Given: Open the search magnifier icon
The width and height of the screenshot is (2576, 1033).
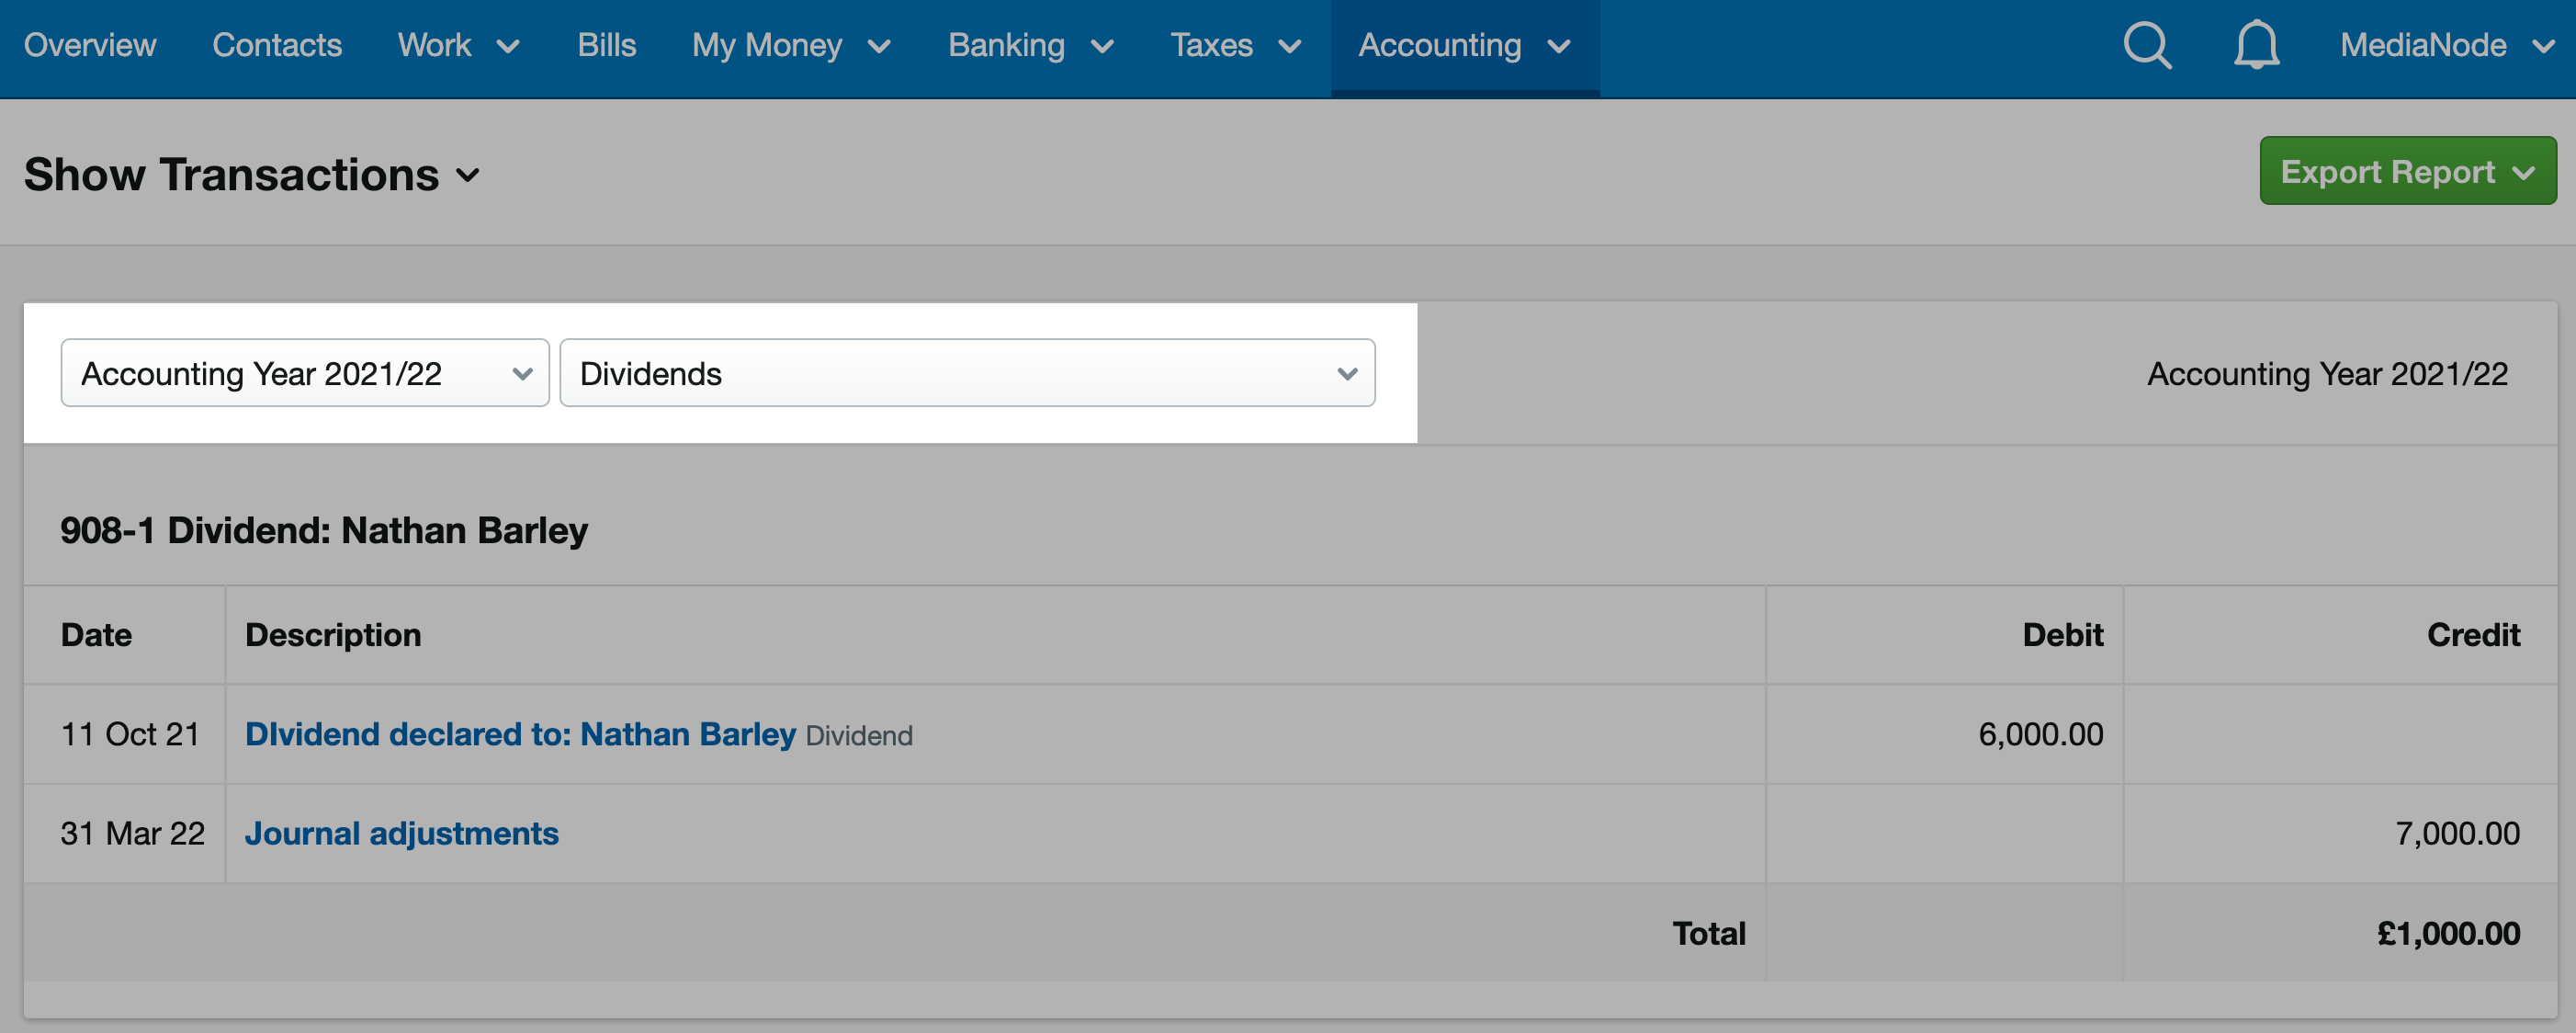Looking at the screenshot, I should point(2147,45).
